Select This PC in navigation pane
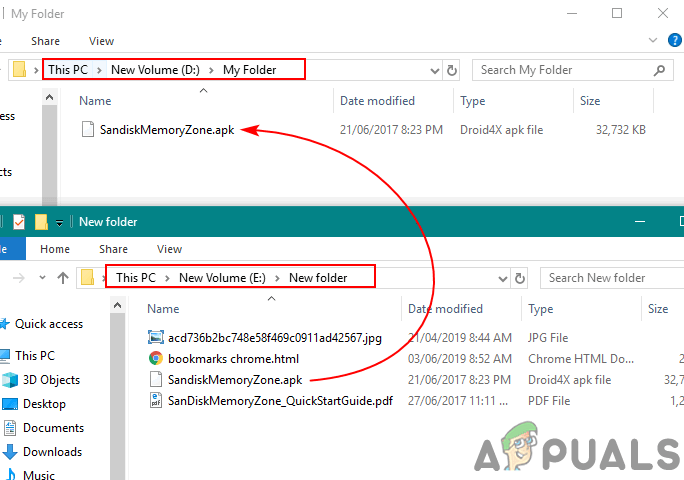The height and width of the screenshot is (480, 684). click(x=35, y=356)
